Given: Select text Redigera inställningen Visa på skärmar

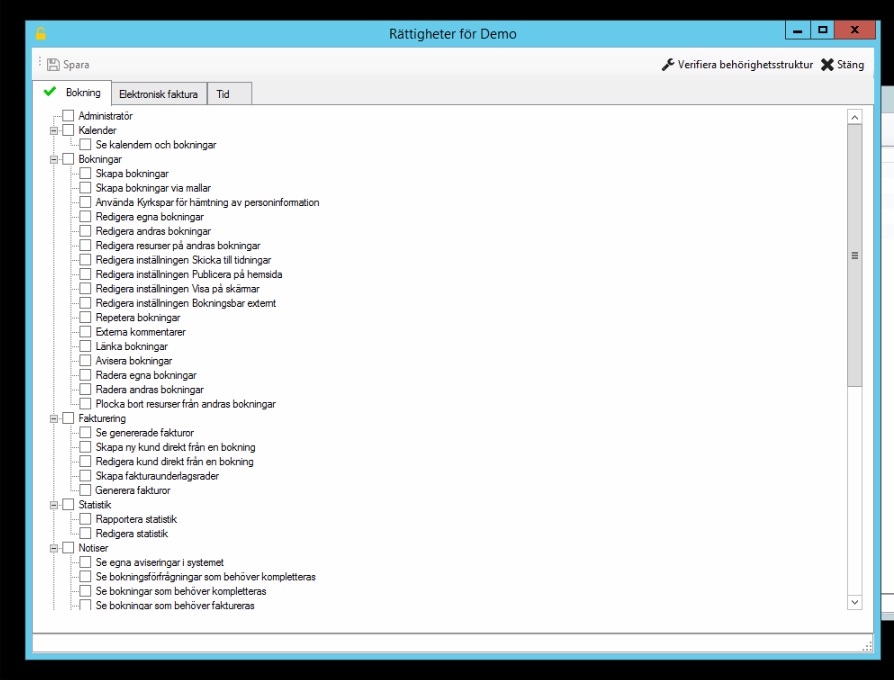Looking at the screenshot, I should 177,288.
